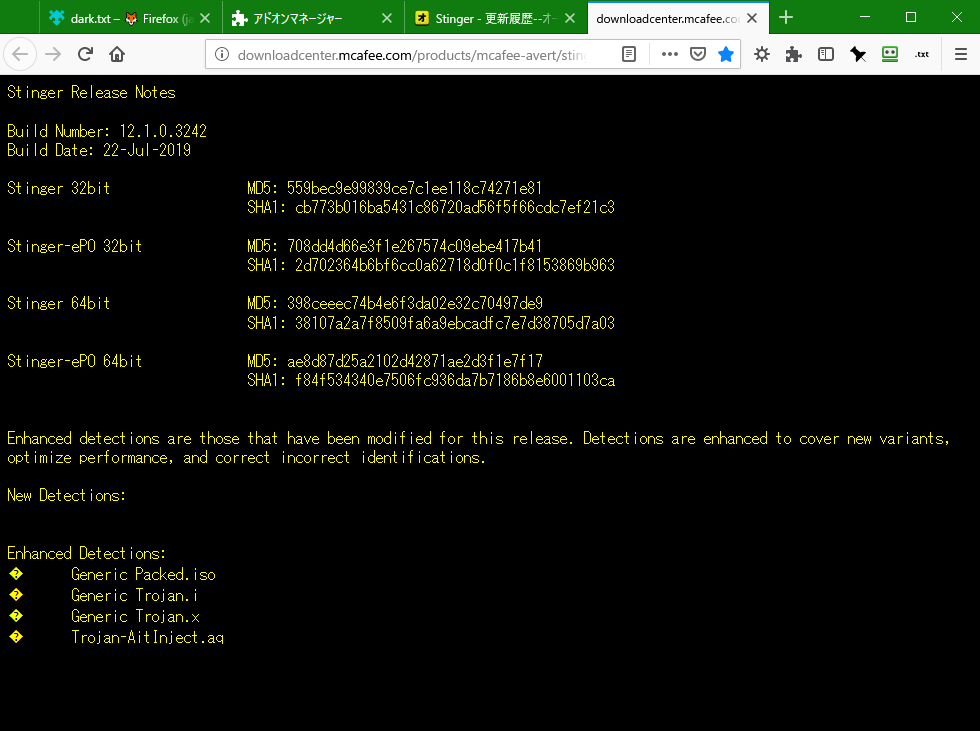Show site information for mcafee.com
The image size is (980, 731).
pyautogui.click(x=221, y=54)
